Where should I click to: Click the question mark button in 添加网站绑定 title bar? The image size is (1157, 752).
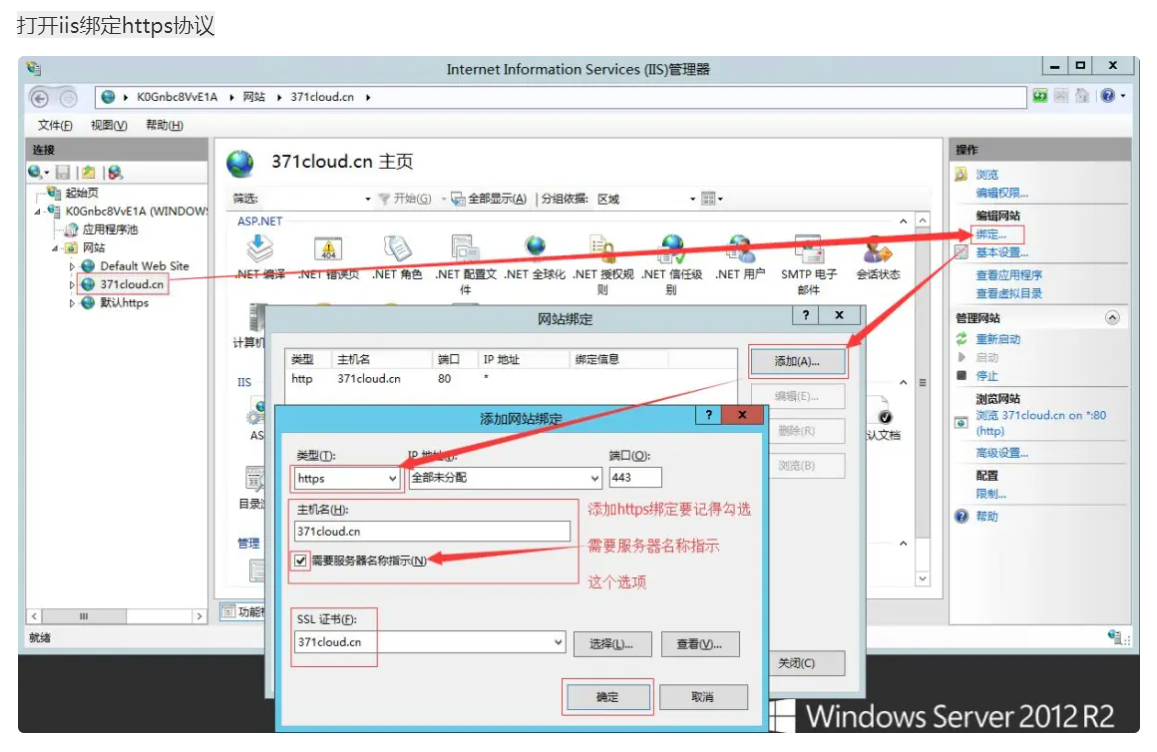(708, 415)
